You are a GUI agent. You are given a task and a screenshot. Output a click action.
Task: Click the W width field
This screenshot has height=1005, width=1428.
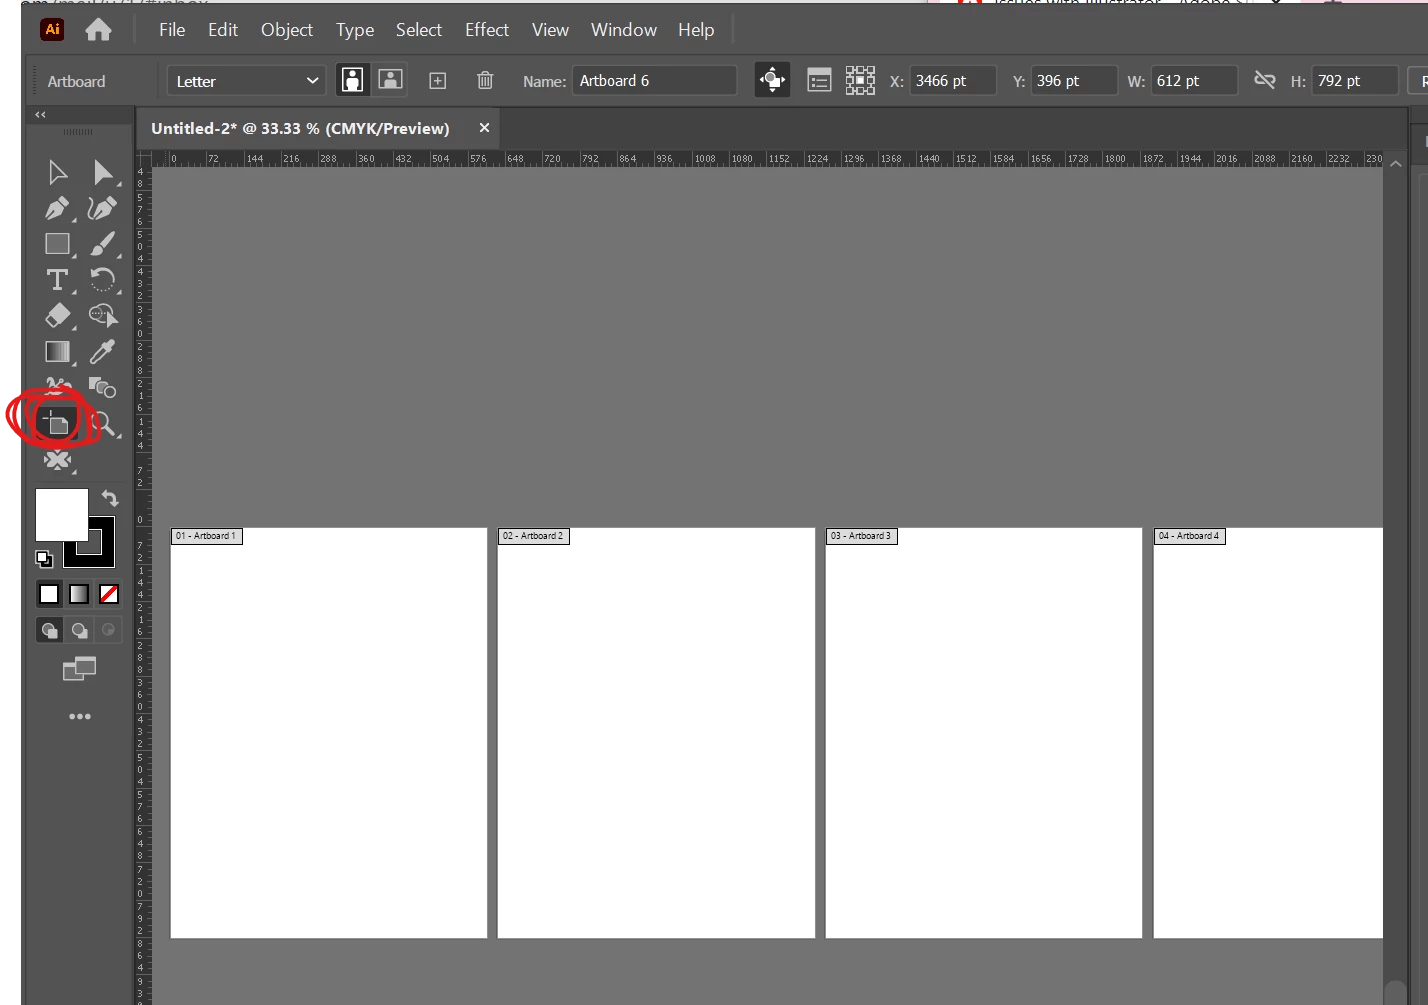coord(1194,81)
